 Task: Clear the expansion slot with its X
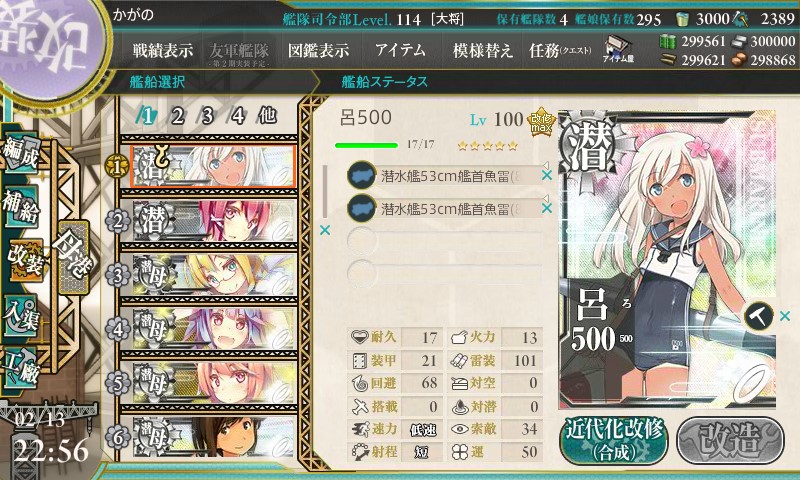[x=785, y=316]
